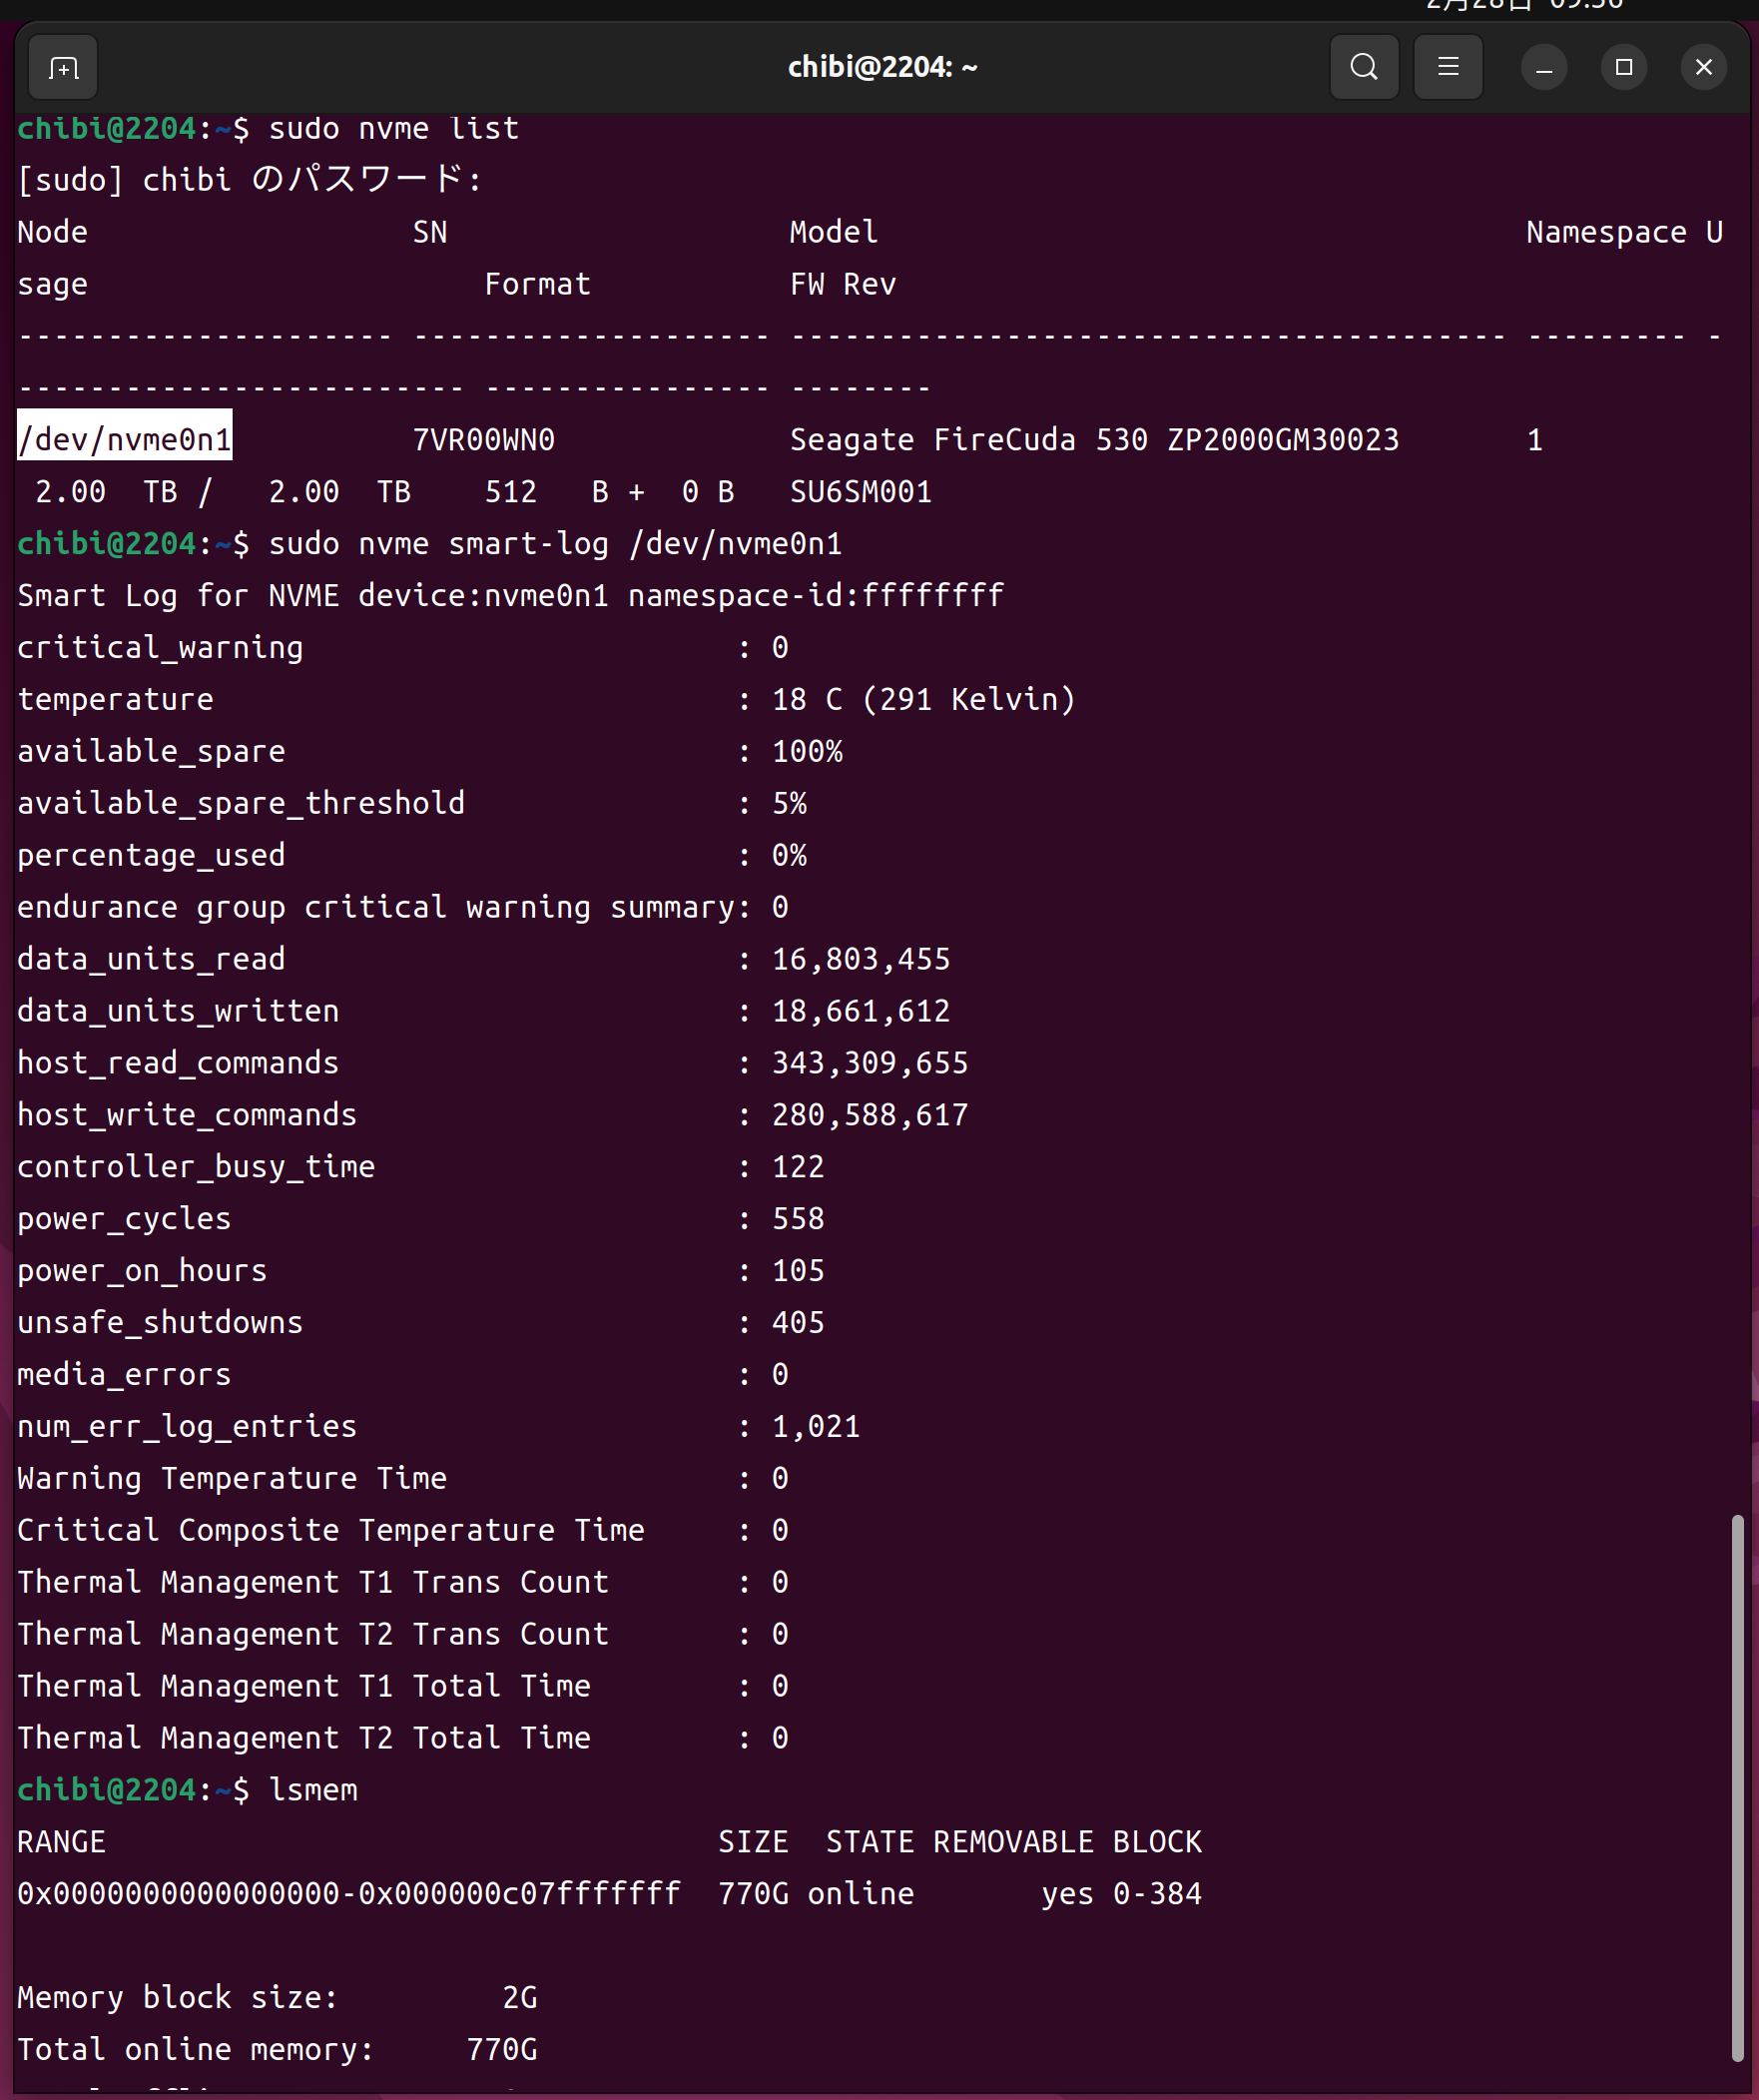The image size is (1759, 2100).
Task: Click the clock in the top bar
Action: coord(1525,6)
